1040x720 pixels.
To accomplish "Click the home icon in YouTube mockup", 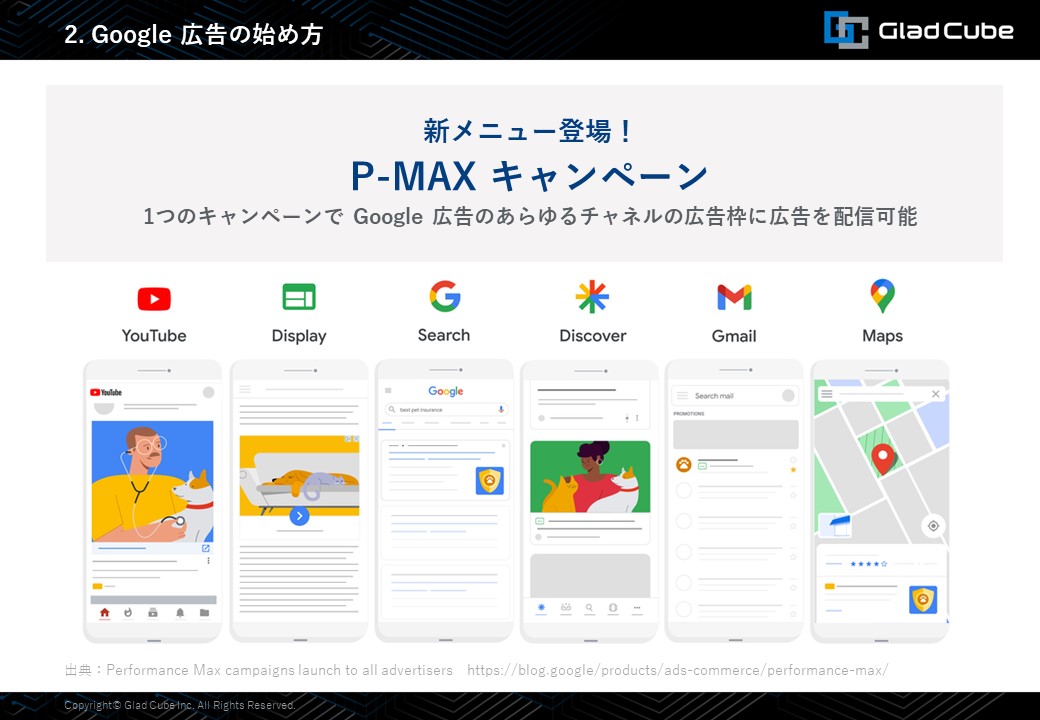I will [104, 613].
